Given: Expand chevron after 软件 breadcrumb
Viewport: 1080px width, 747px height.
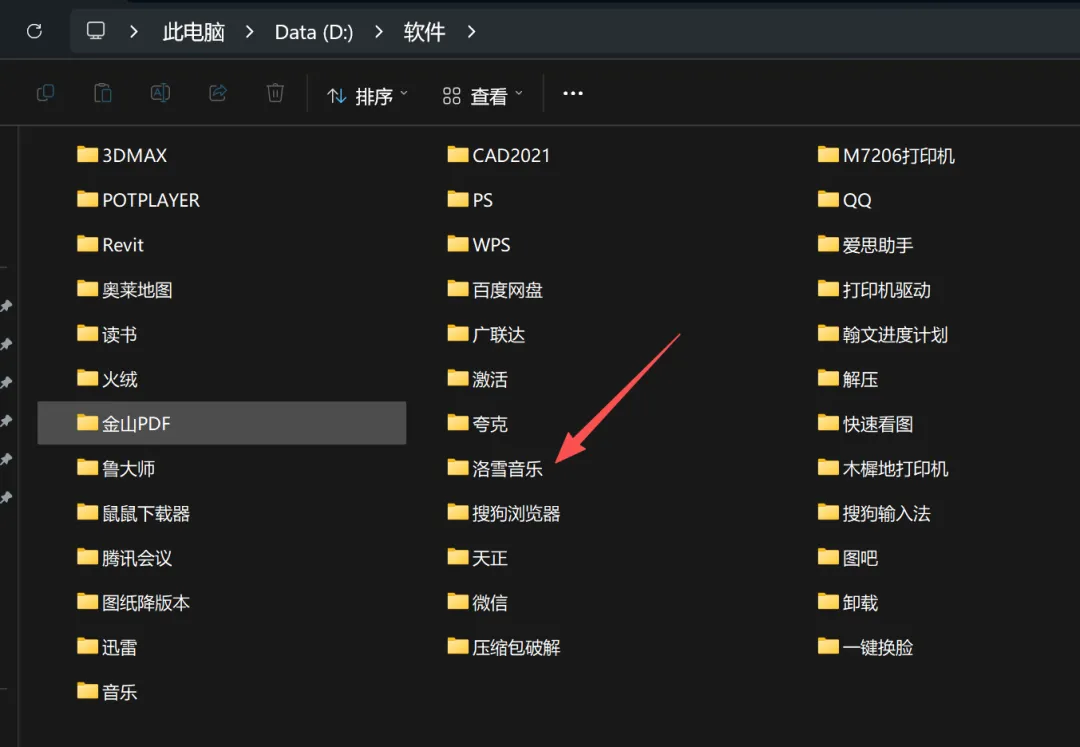Looking at the screenshot, I should tap(471, 32).
